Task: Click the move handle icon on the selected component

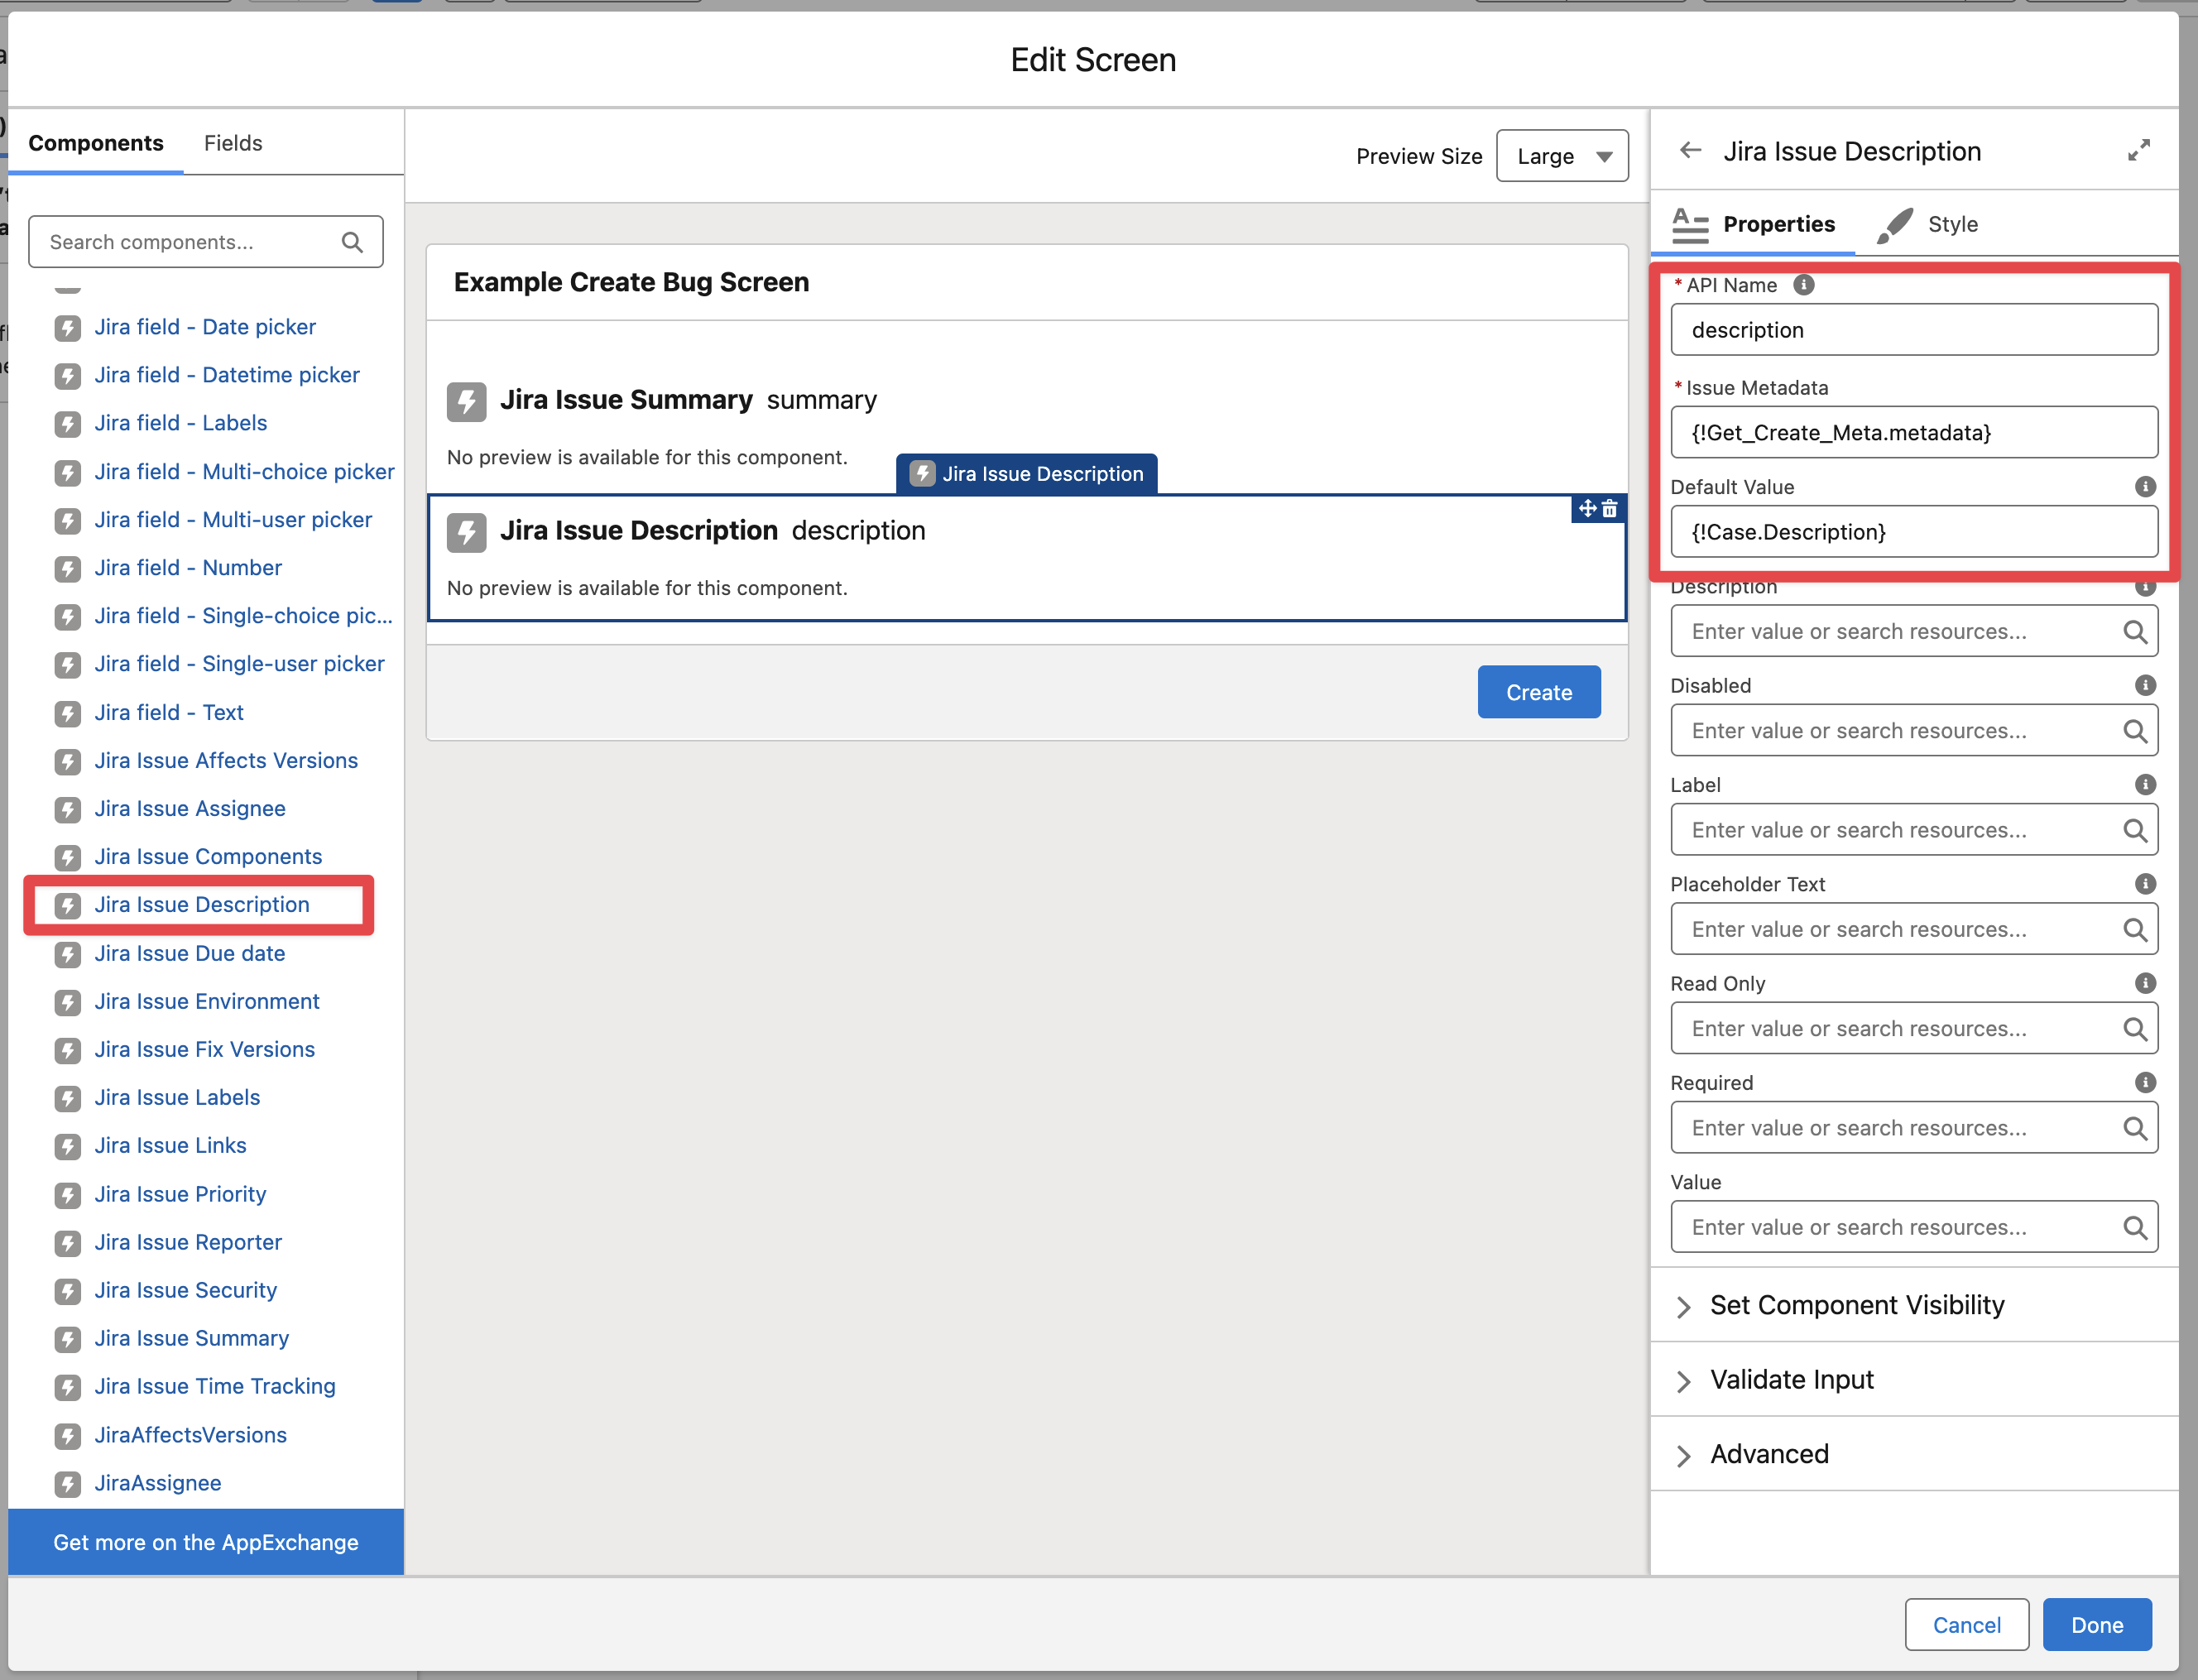Action: coord(1587,509)
